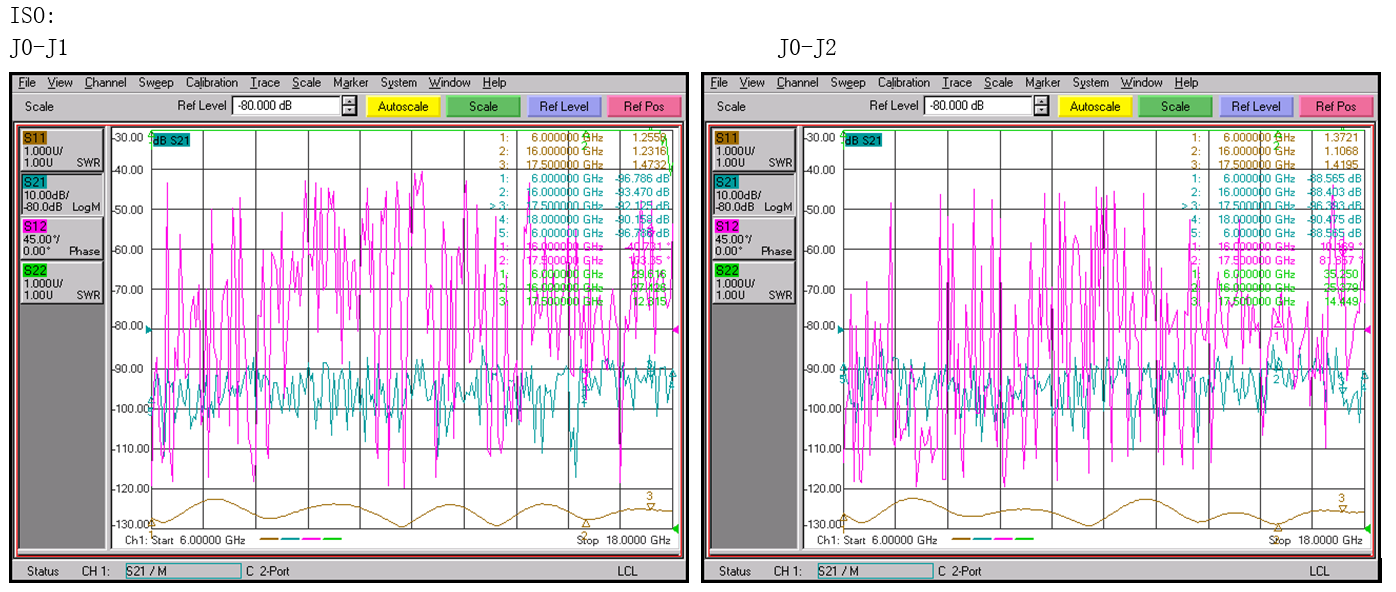Open the Trace menu in the left analyzer

coord(265,83)
